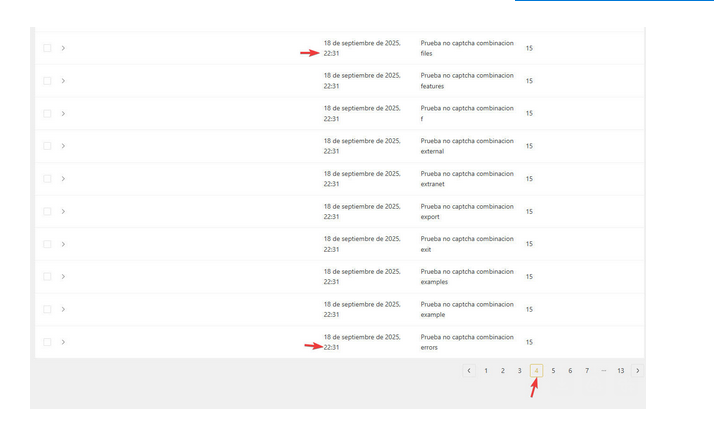Screen dimensions: 716x421
Task: Click the 15 link in the 'example' row
Action: 529,309
